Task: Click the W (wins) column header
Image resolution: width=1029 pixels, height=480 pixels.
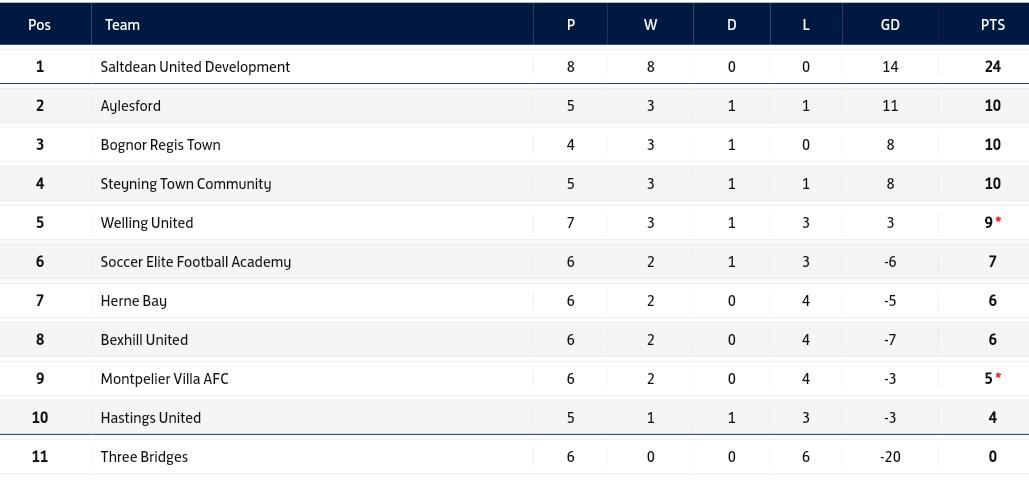Action: pyautogui.click(x=650, y=25)
